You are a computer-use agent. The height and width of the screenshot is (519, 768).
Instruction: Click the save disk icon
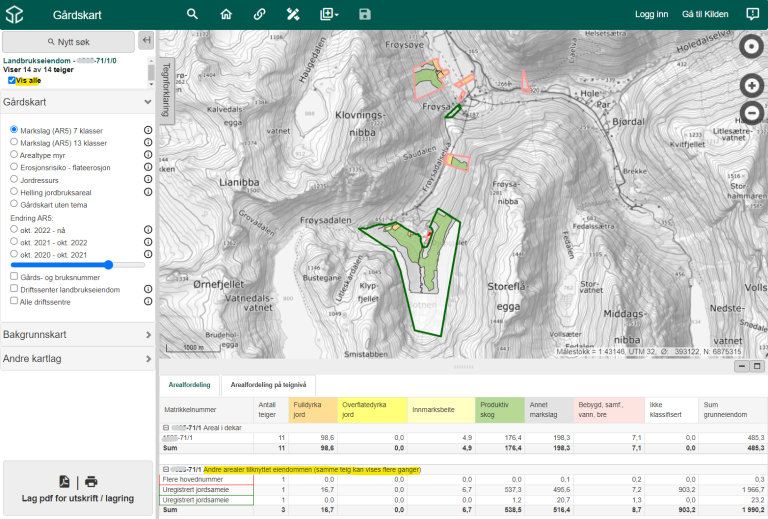click(365, 14)
